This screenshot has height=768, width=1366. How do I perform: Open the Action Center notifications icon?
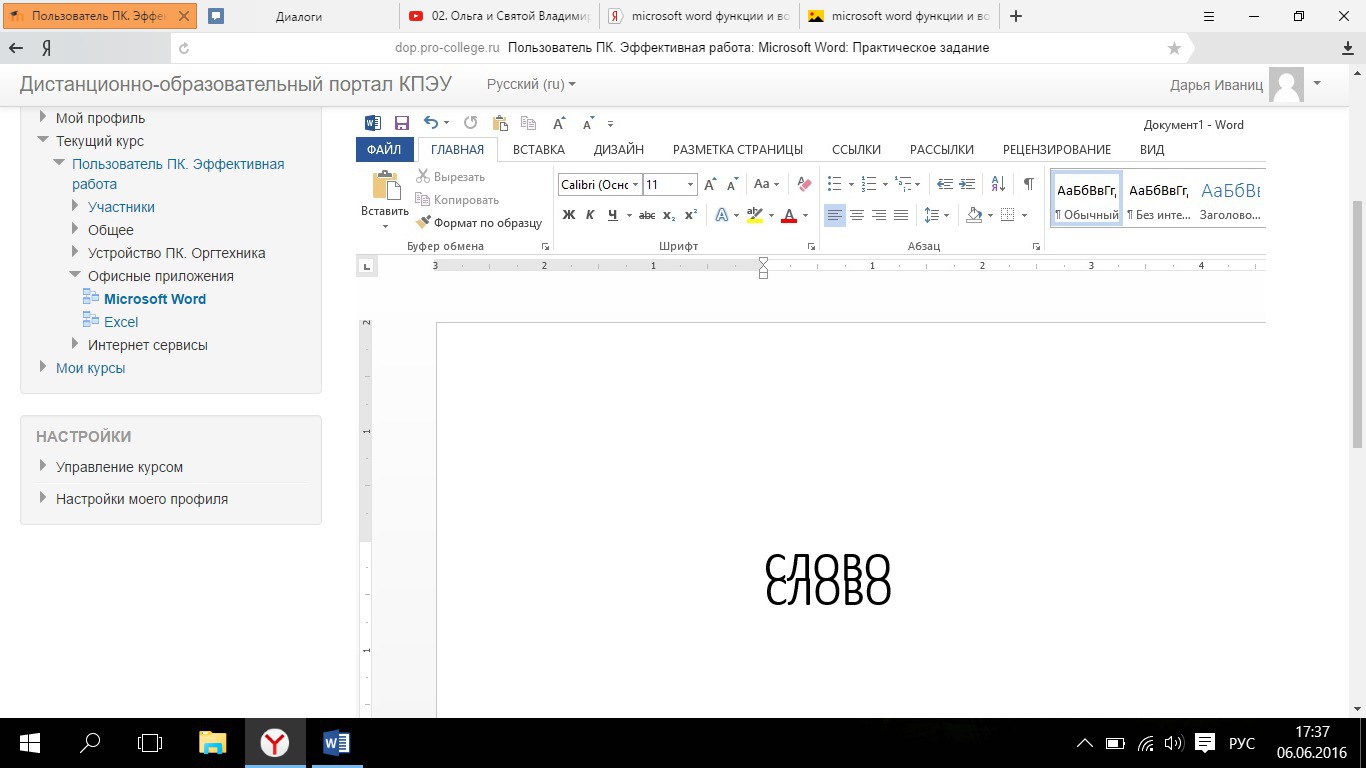click(1205, 743)
